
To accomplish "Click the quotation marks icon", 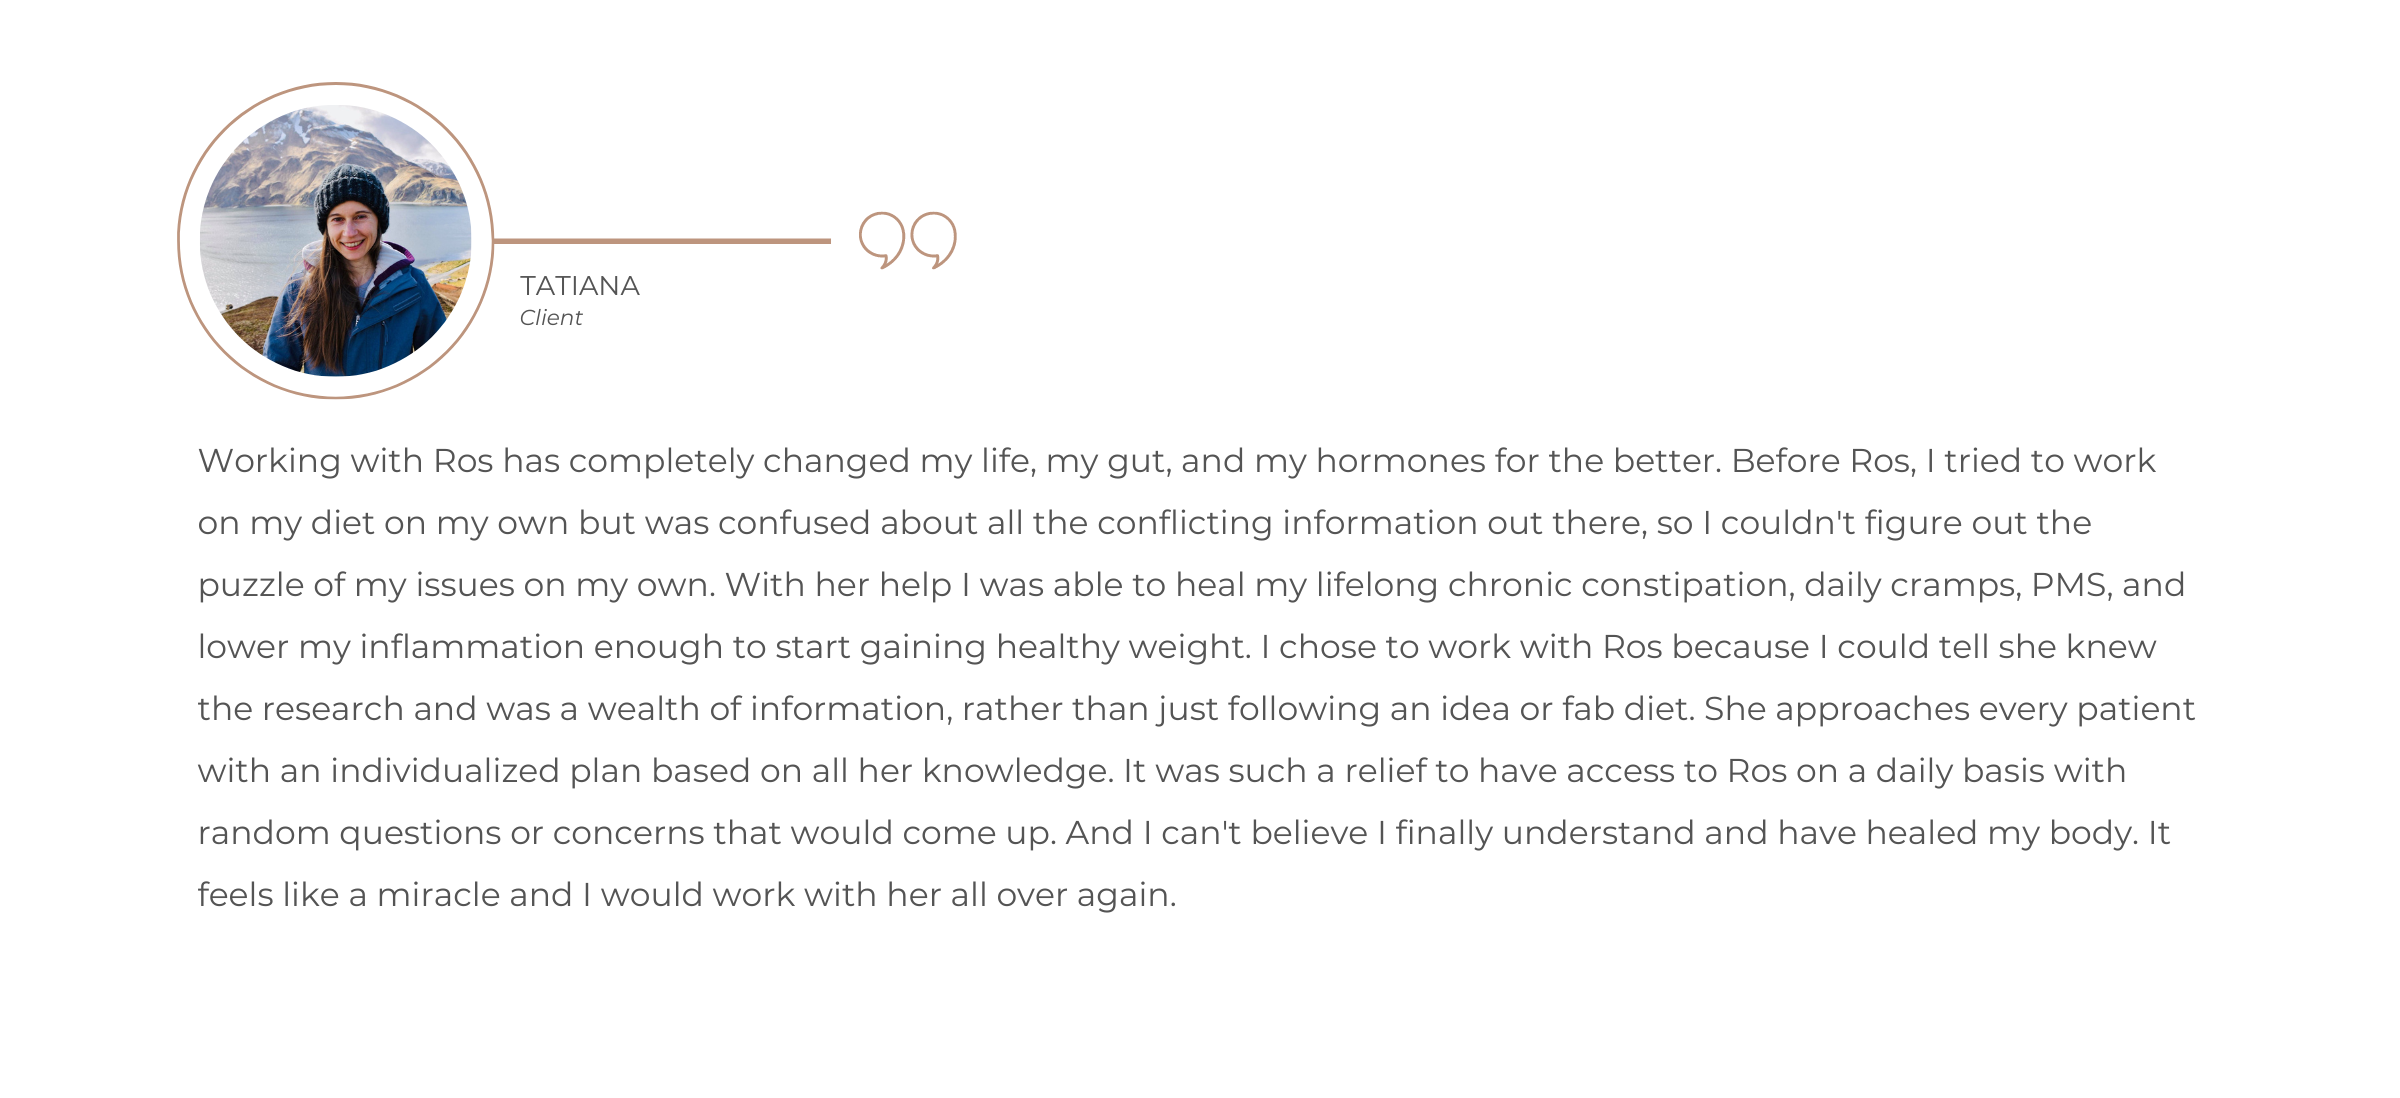I will tap(908, 240).
